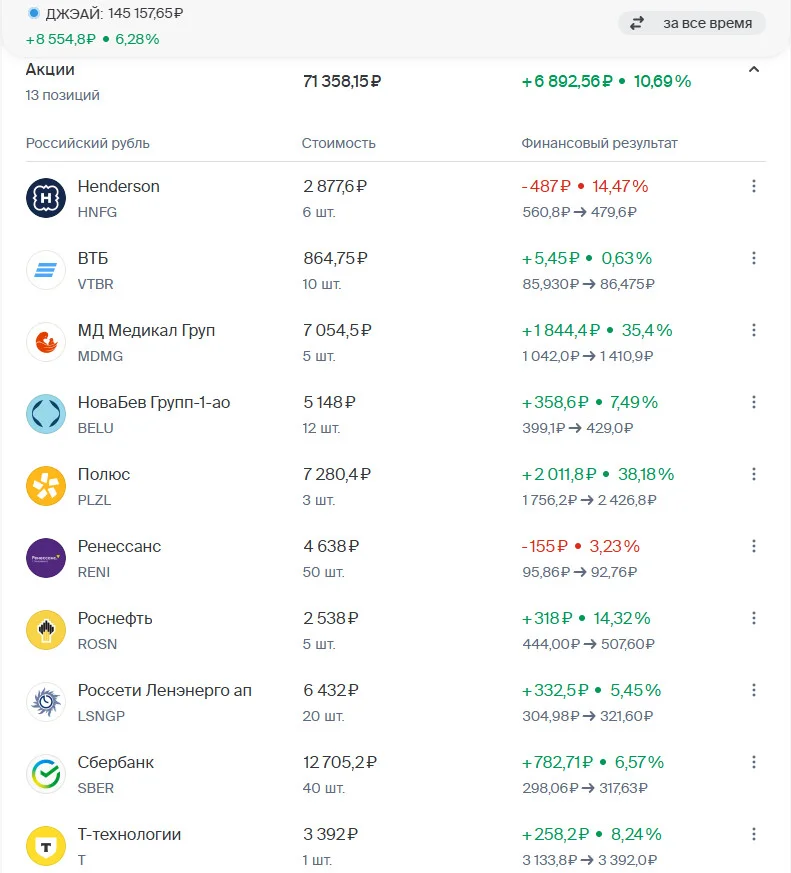Click МД Медикал gain +1 844,4 ₽

click(561, 331)
